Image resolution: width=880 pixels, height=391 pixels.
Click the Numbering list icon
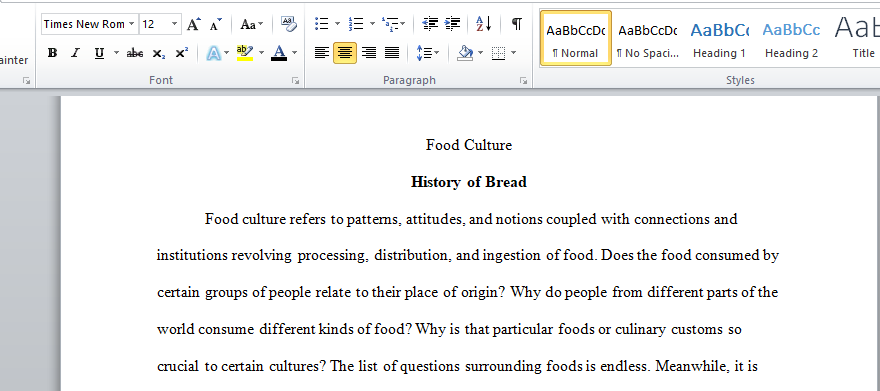point(356,24)
